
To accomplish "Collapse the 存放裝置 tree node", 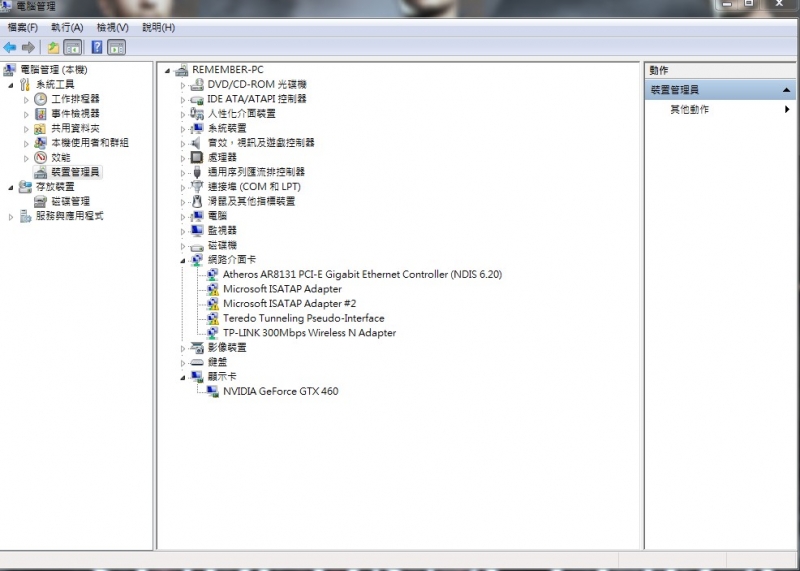I will (11, 188).
